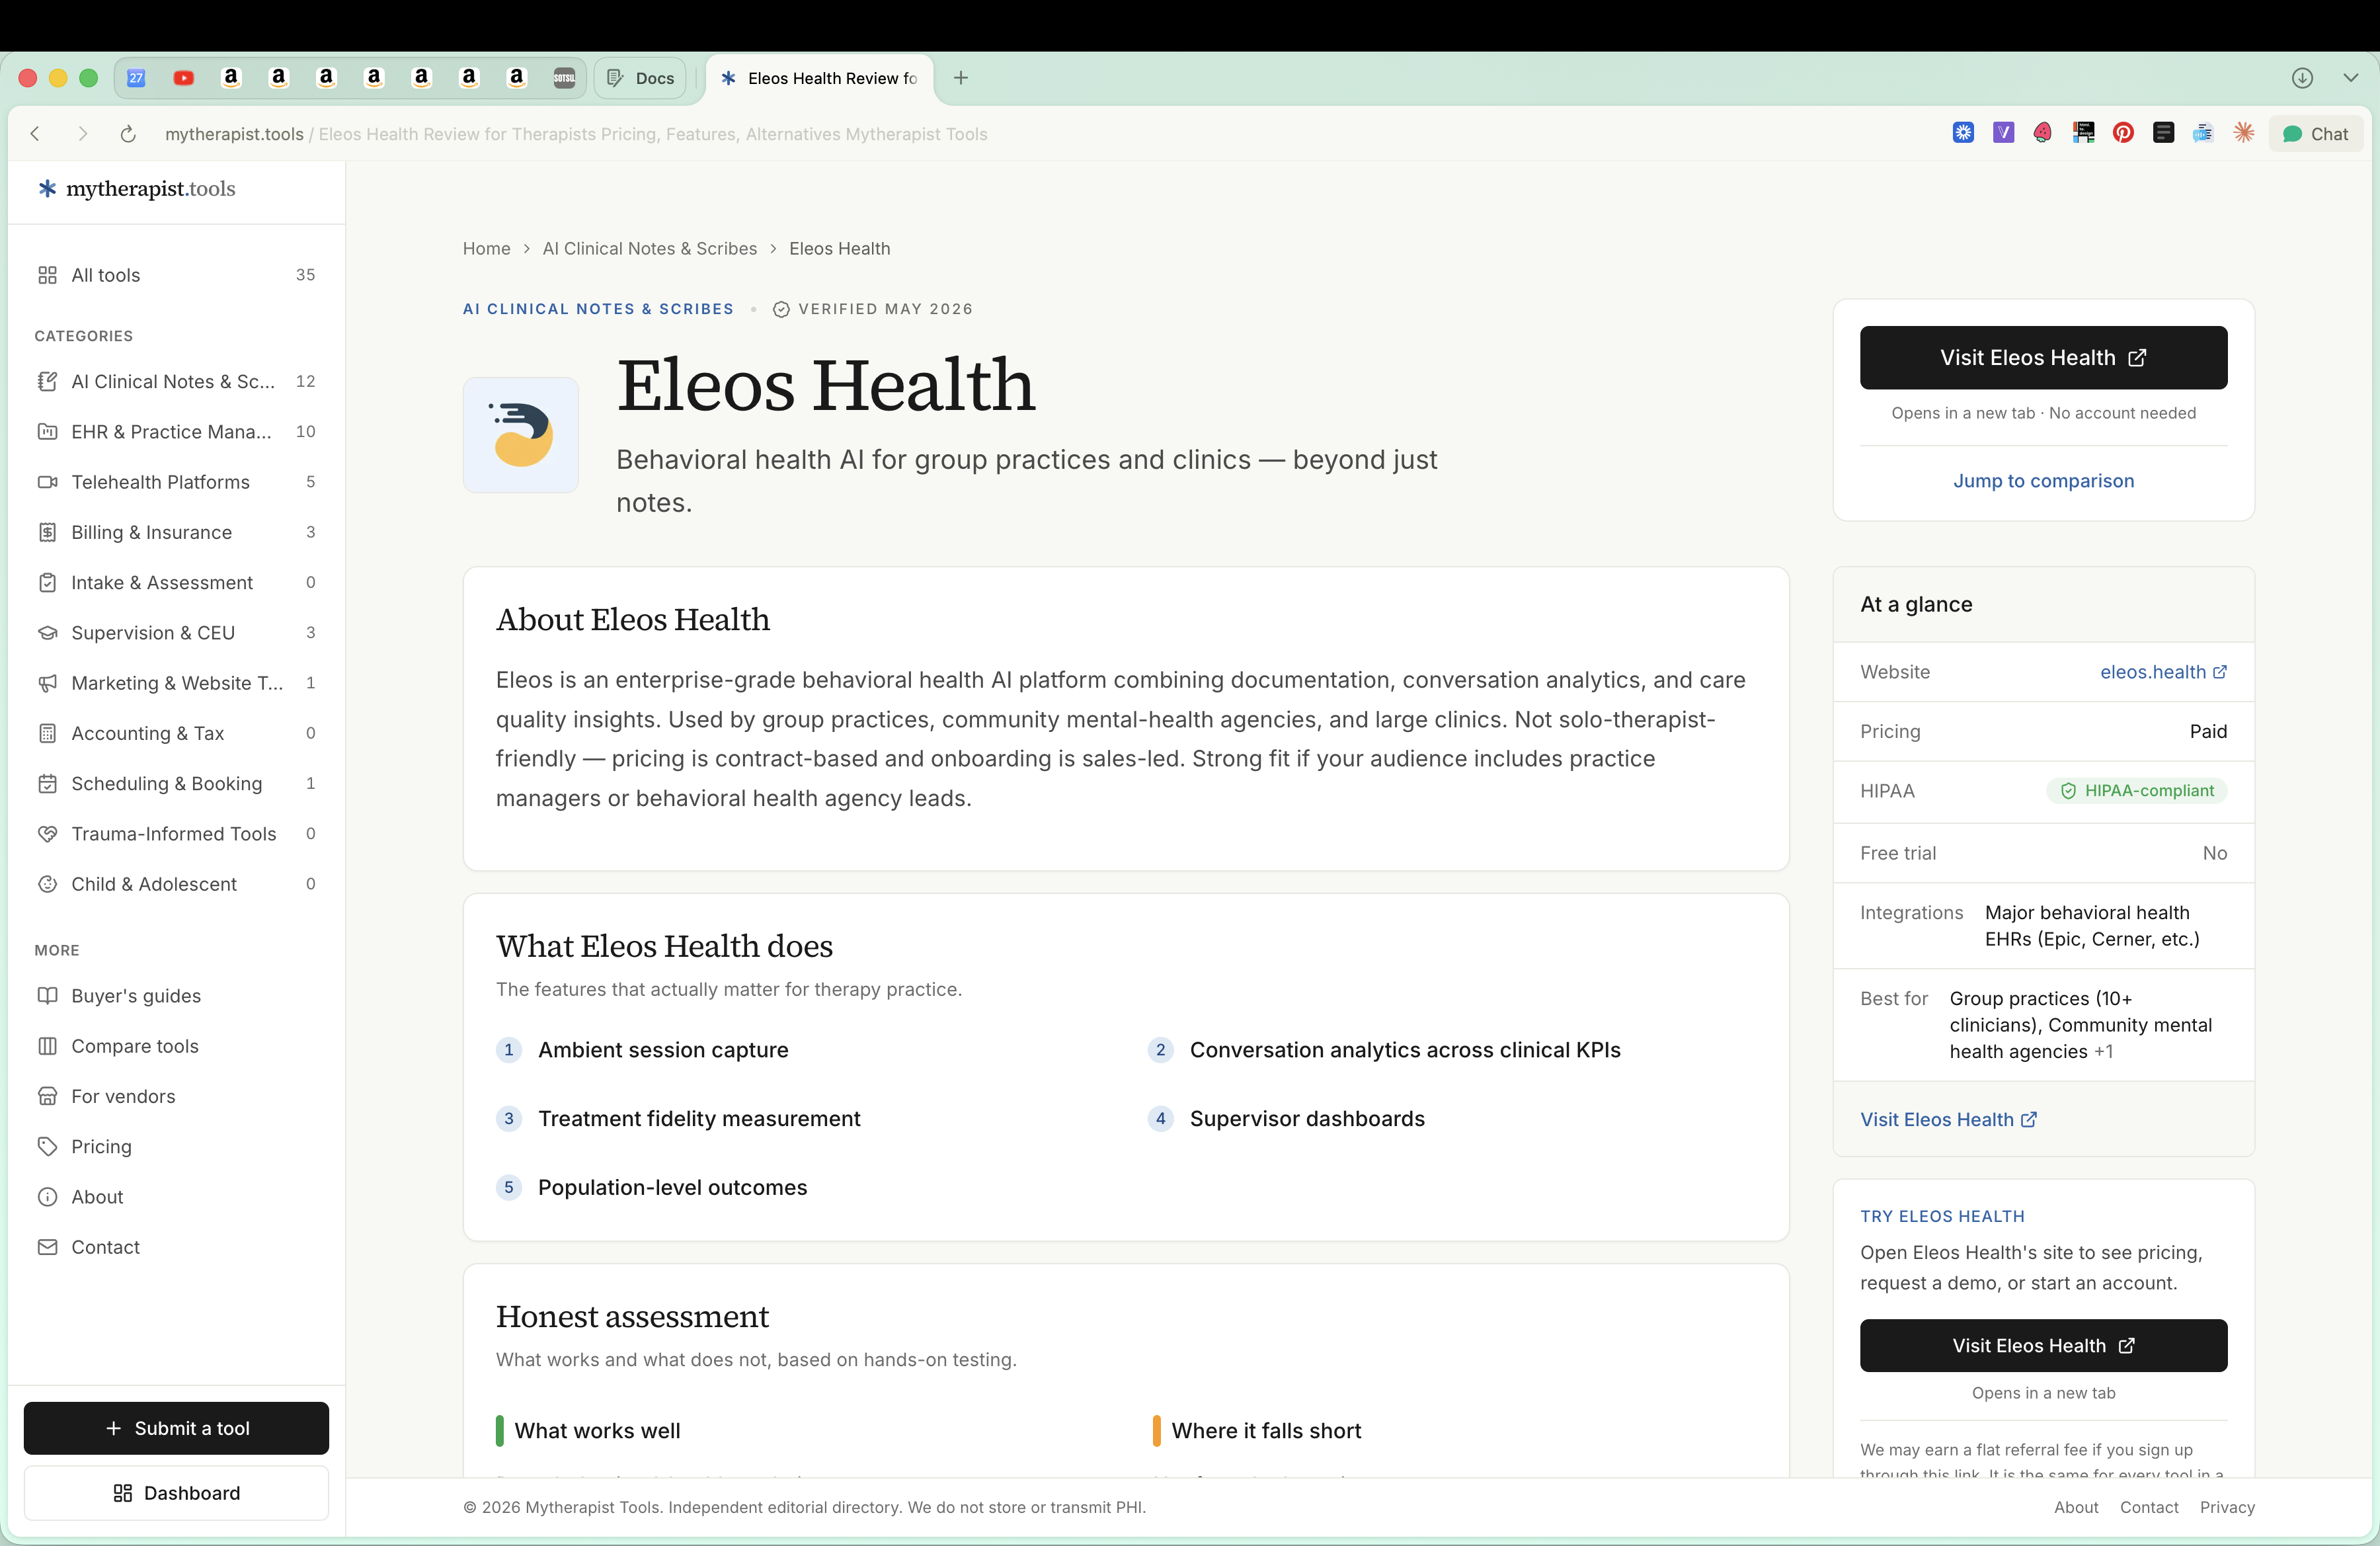Open Telehealth Platforms sidebar category

pyautogui.click(x=177, y=482)
